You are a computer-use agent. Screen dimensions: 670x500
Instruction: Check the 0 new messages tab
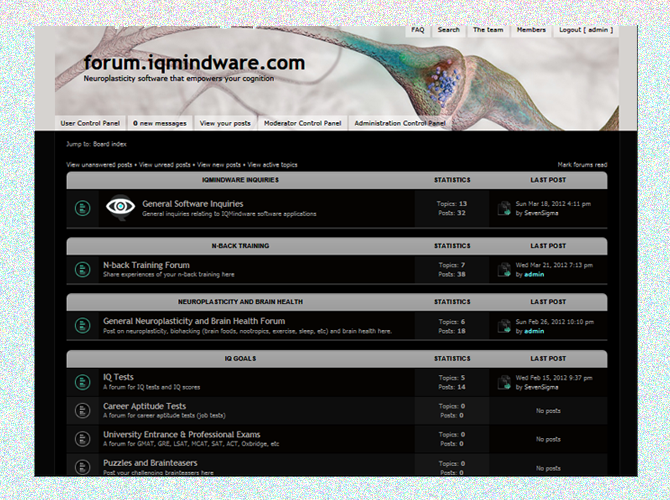tap(160, 123)
